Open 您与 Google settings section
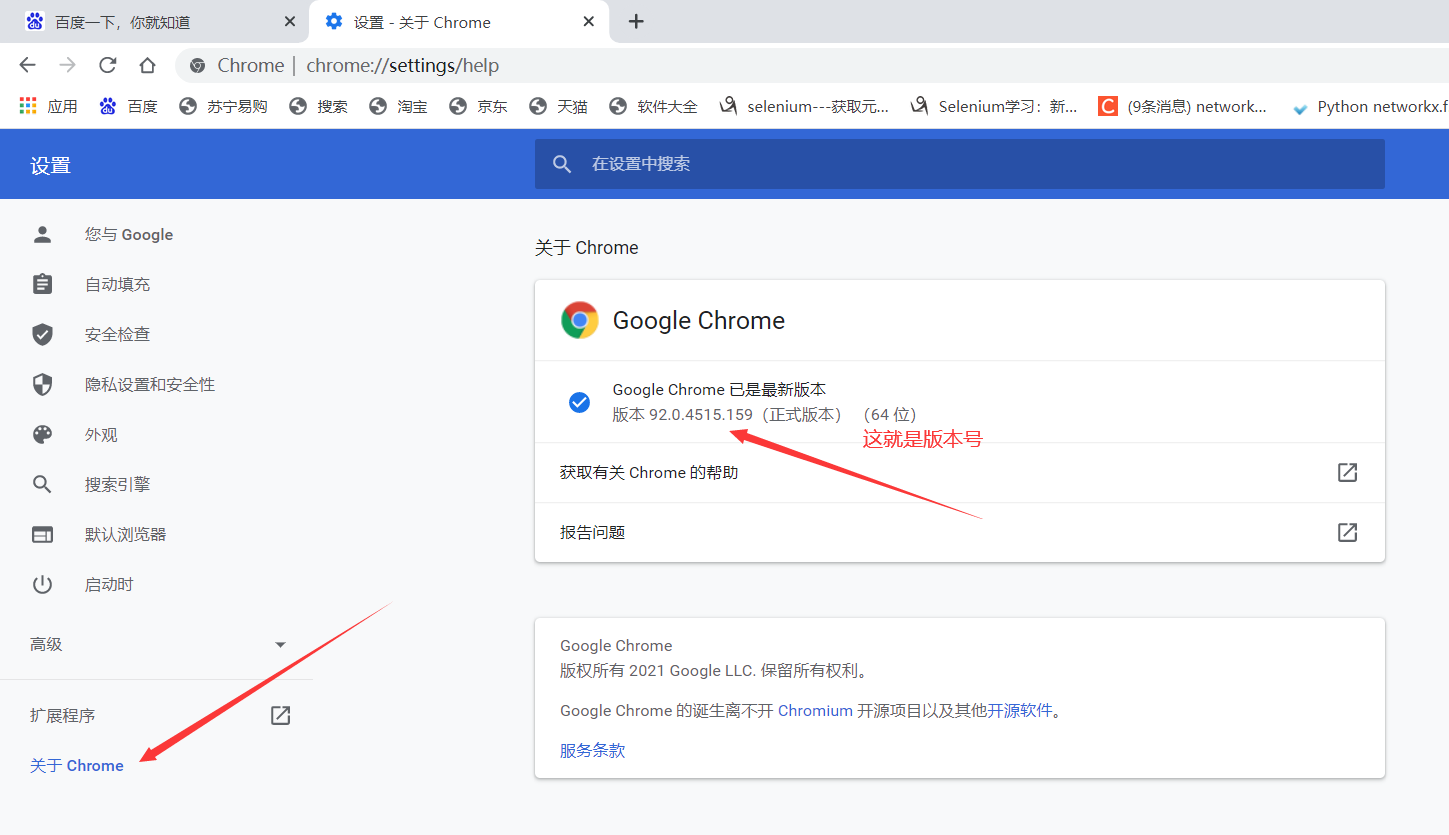This screenshot has height=835, width=1449. tap(128, 234)
